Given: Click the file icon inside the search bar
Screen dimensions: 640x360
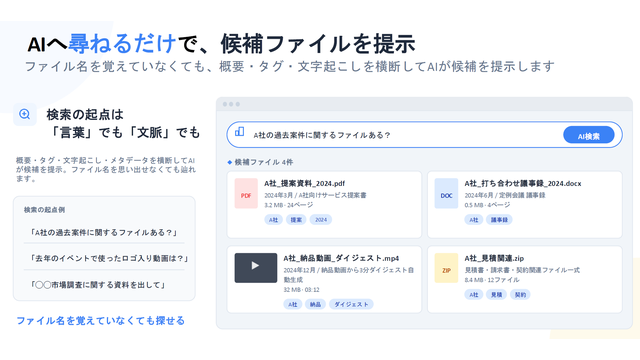Looking at the screenshot, I should pos(240,131).
